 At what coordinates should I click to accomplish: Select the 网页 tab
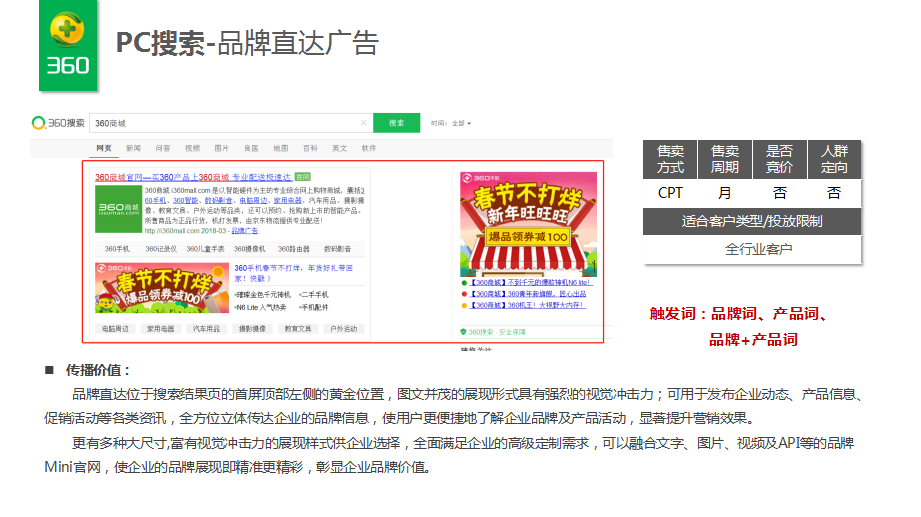pos(104,148)
